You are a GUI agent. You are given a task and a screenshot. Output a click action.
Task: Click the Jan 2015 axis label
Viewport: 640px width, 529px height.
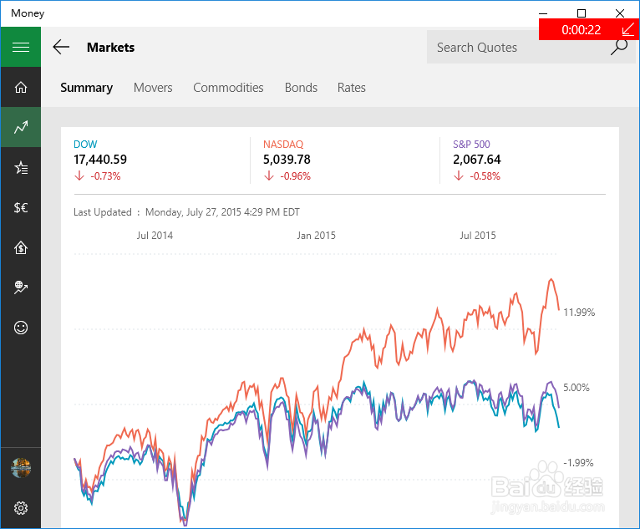316,236
